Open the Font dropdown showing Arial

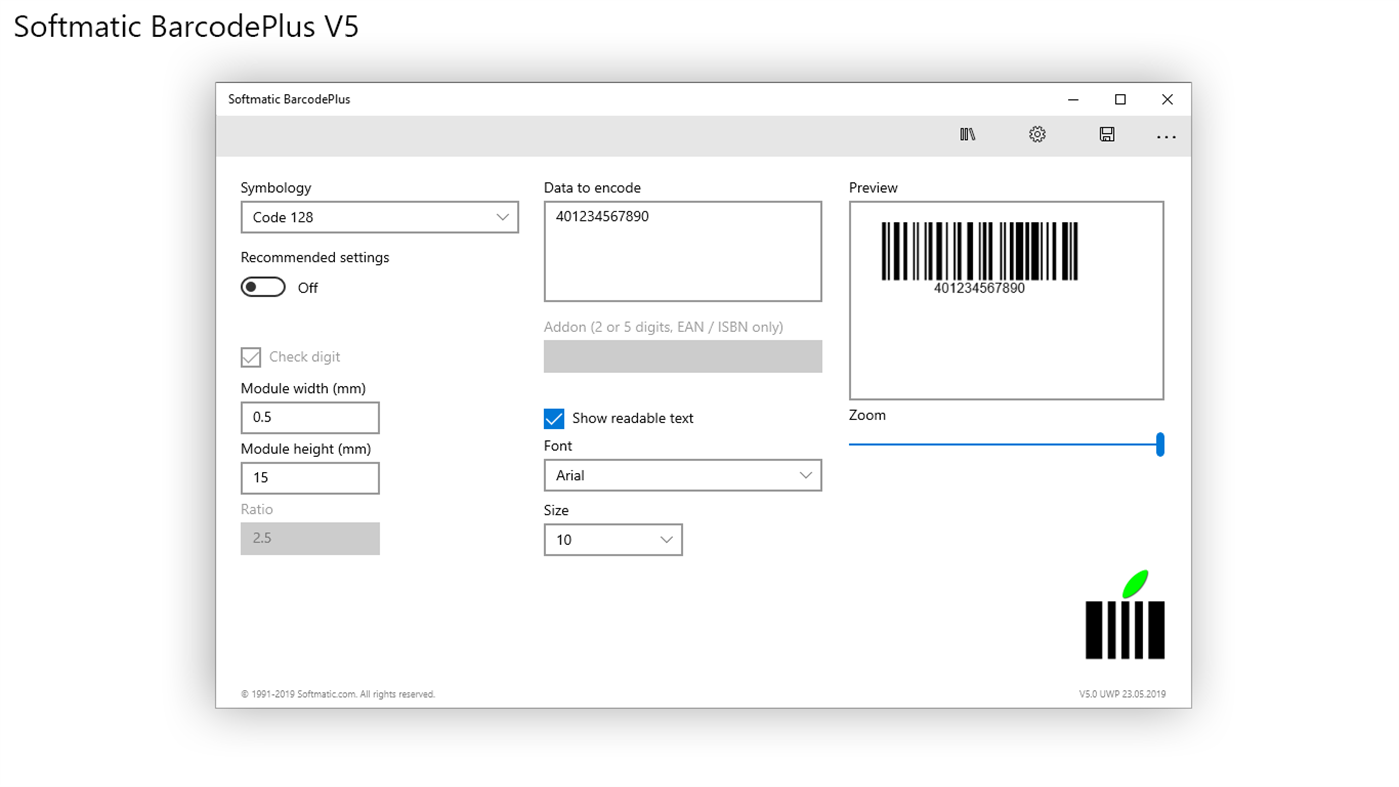683,475
